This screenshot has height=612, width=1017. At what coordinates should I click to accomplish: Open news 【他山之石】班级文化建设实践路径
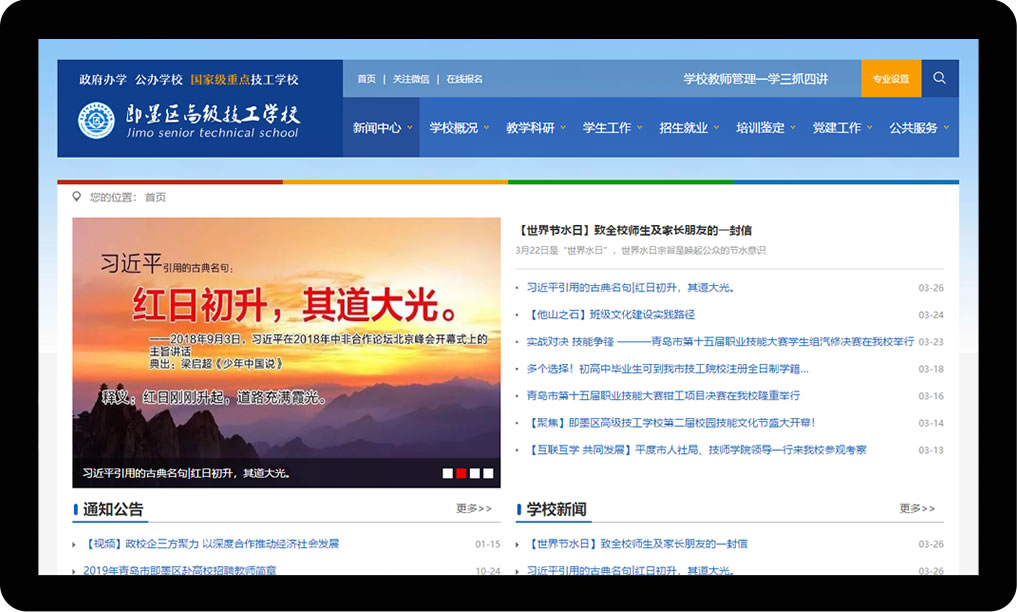[611, 314]
